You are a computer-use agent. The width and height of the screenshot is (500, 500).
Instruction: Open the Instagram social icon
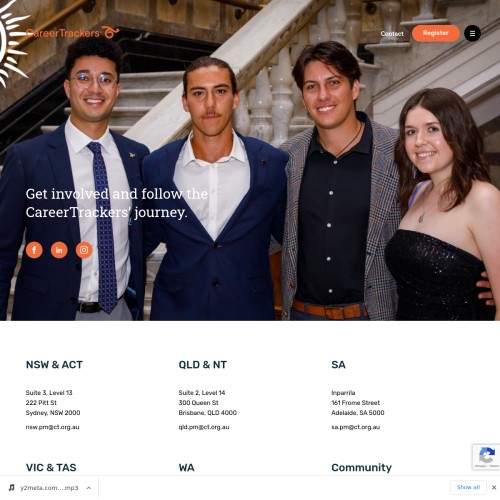84,250
